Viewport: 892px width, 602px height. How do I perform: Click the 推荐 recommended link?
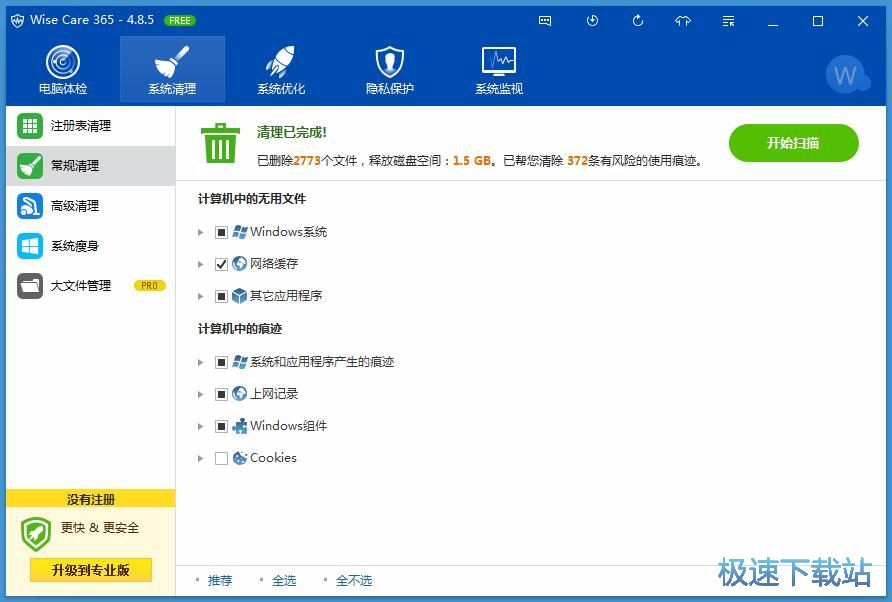(x=220, y=580)
